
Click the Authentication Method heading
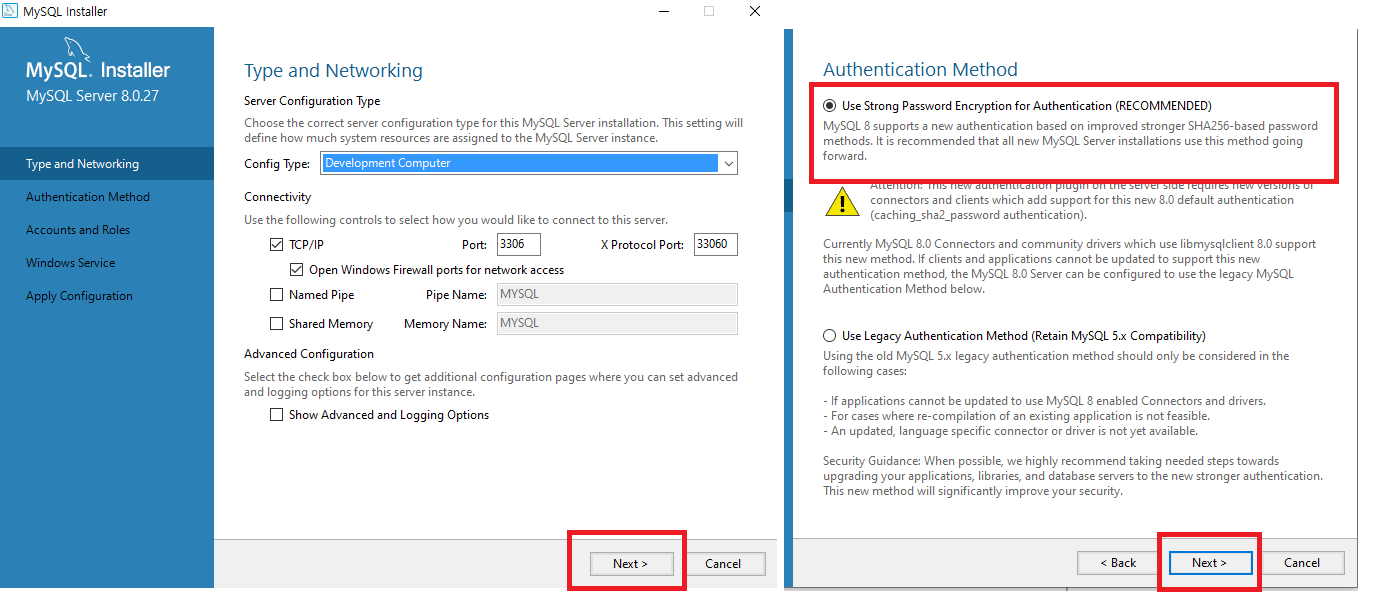920,70
